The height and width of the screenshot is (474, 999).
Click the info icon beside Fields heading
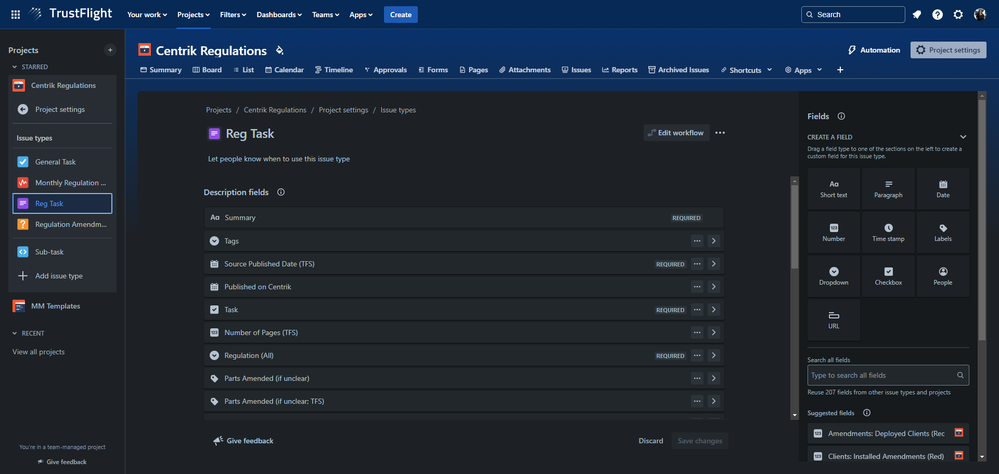coord(841,117)
